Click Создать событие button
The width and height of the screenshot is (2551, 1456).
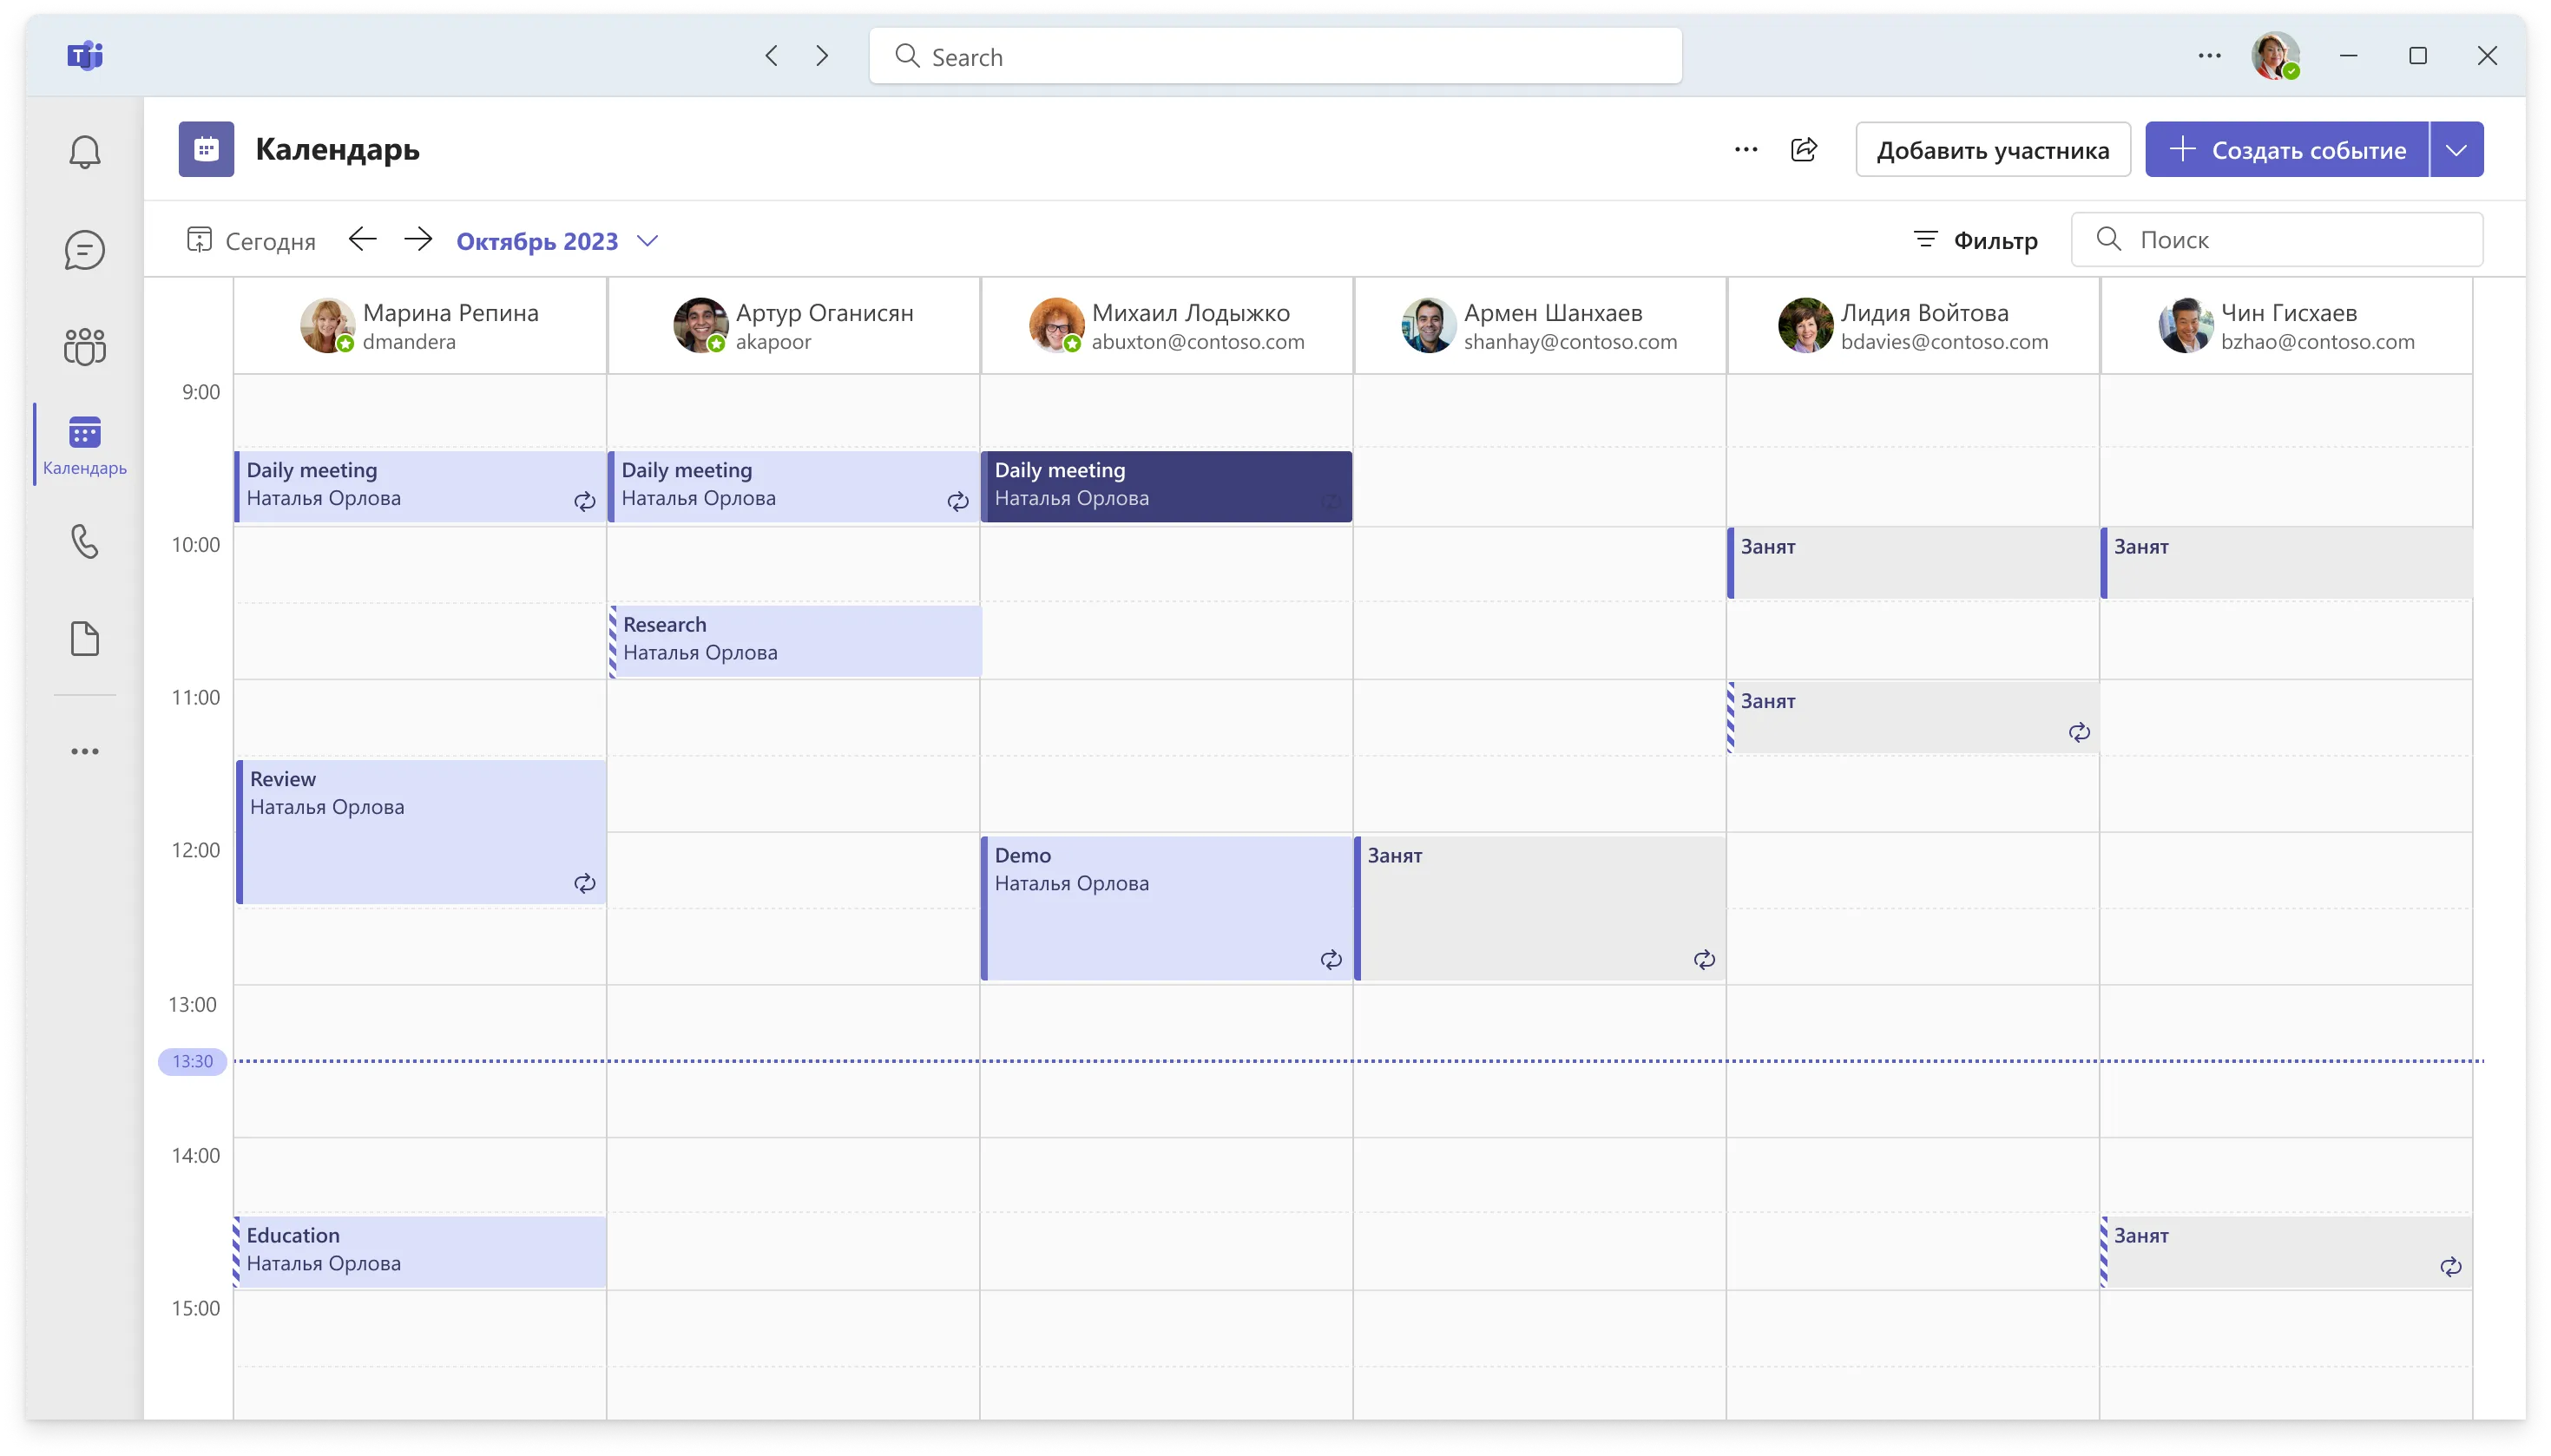2286,150
